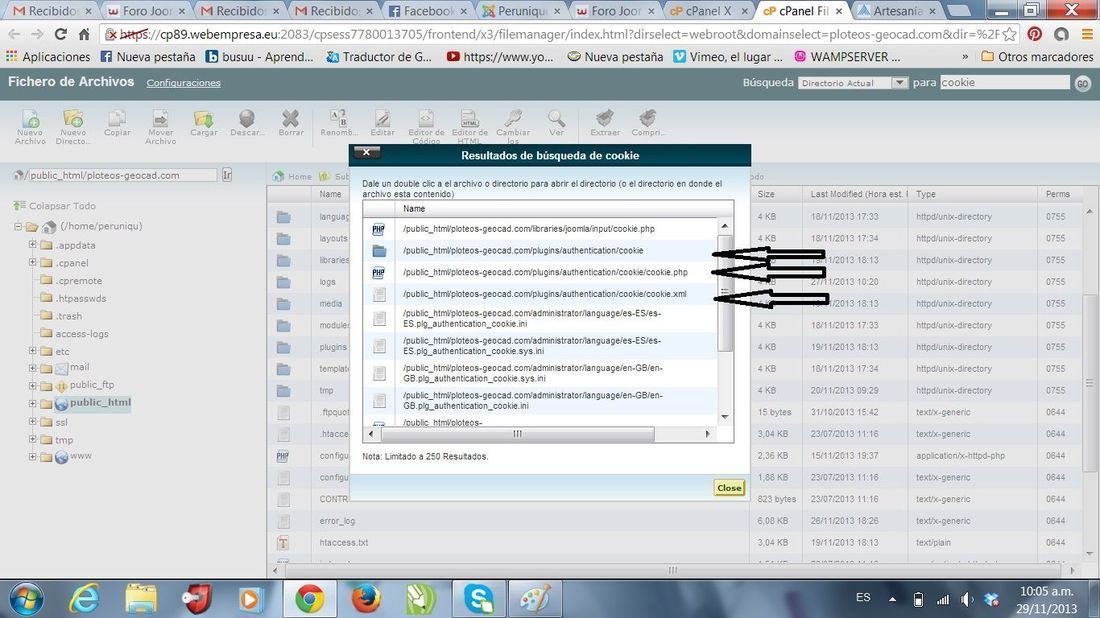Open the Directorio Actual search dropdown
The height and width of the screenshot is (618, 1100).
click(852, 83)
